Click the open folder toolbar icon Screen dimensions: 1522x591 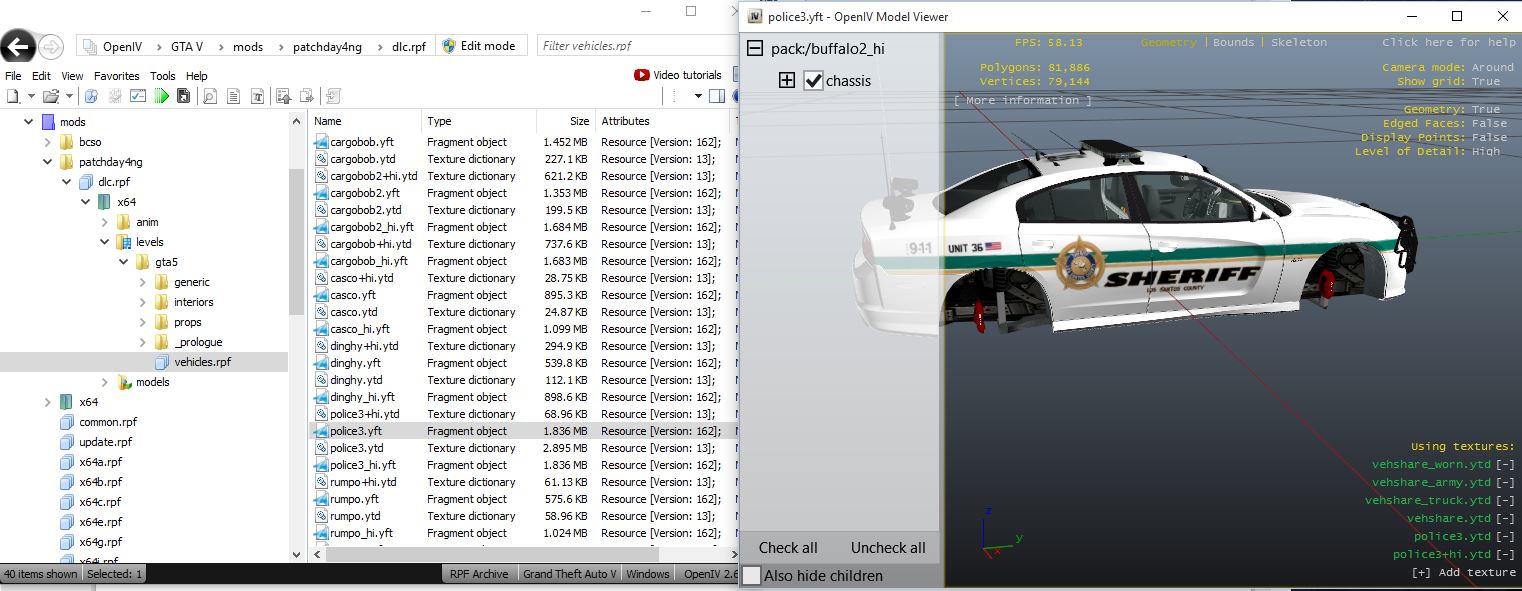[50, 96]
